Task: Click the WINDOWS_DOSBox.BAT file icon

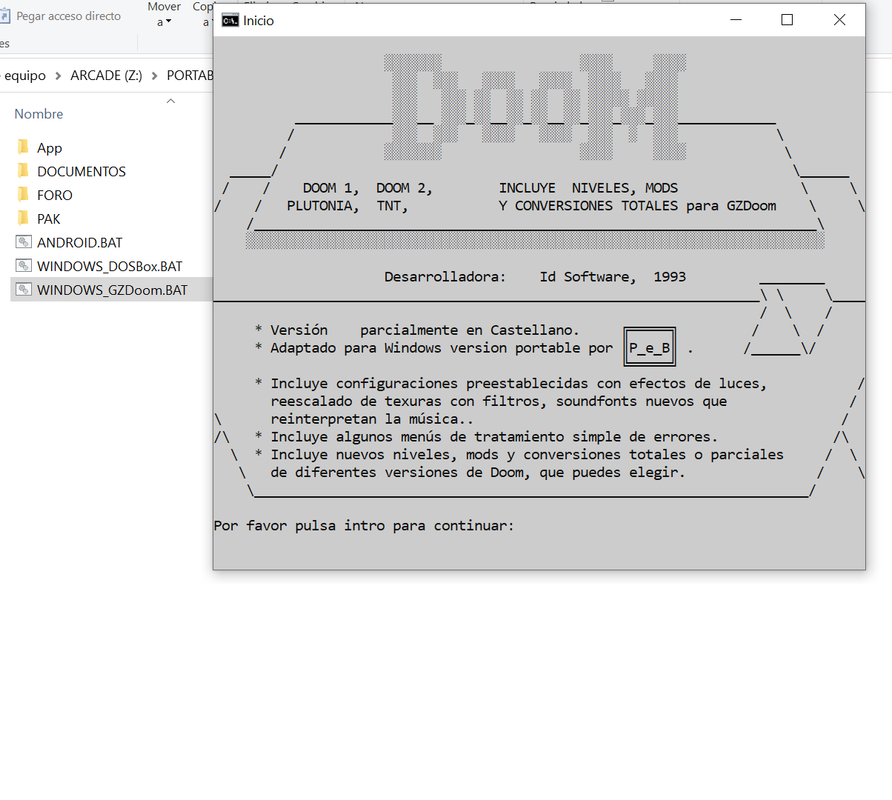Action: (23, 266)
